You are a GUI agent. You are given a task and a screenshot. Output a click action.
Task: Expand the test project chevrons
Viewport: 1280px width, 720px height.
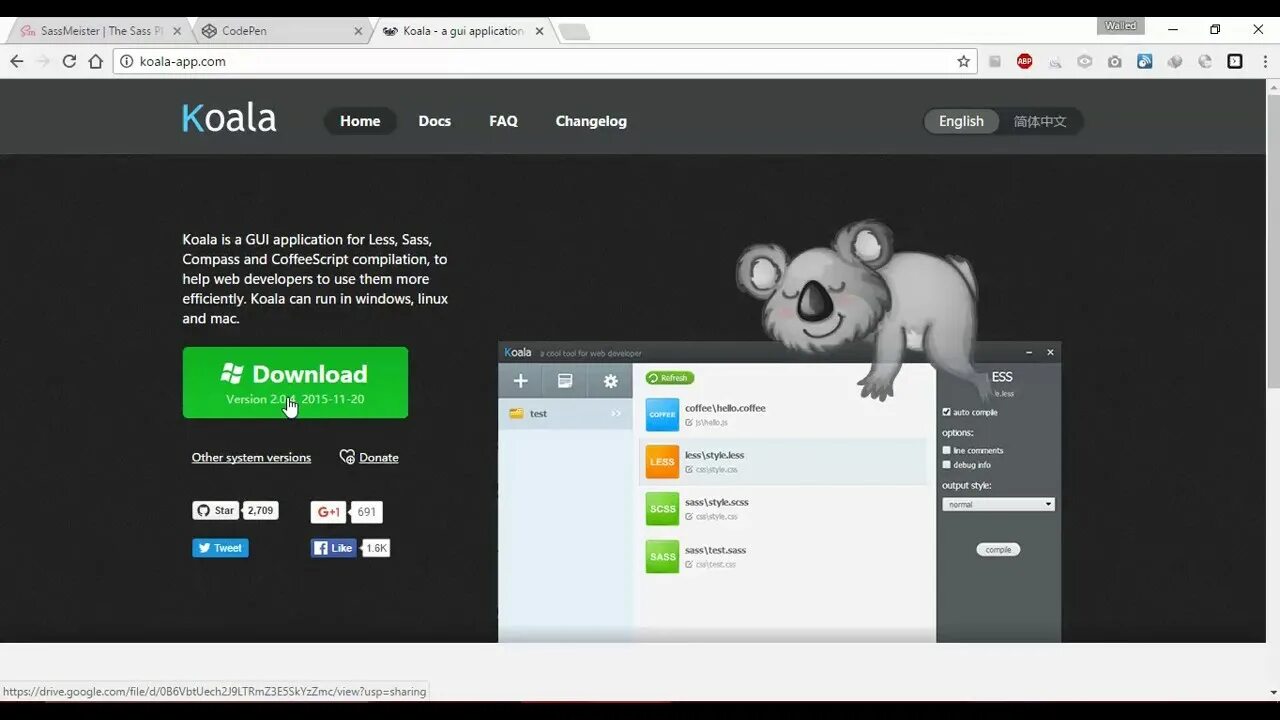[x=616, y=414]
